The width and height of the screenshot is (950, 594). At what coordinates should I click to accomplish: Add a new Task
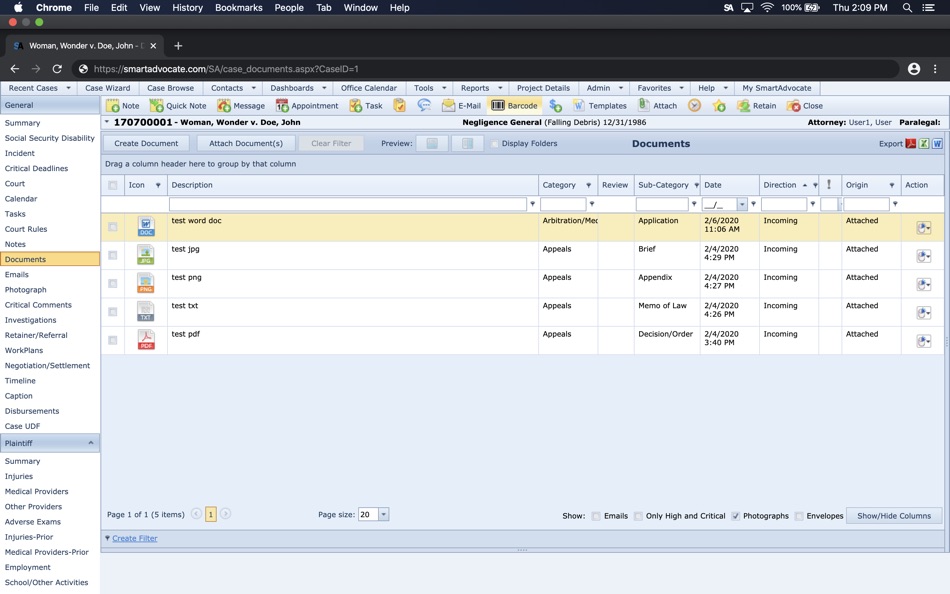[x=366, y=105]
